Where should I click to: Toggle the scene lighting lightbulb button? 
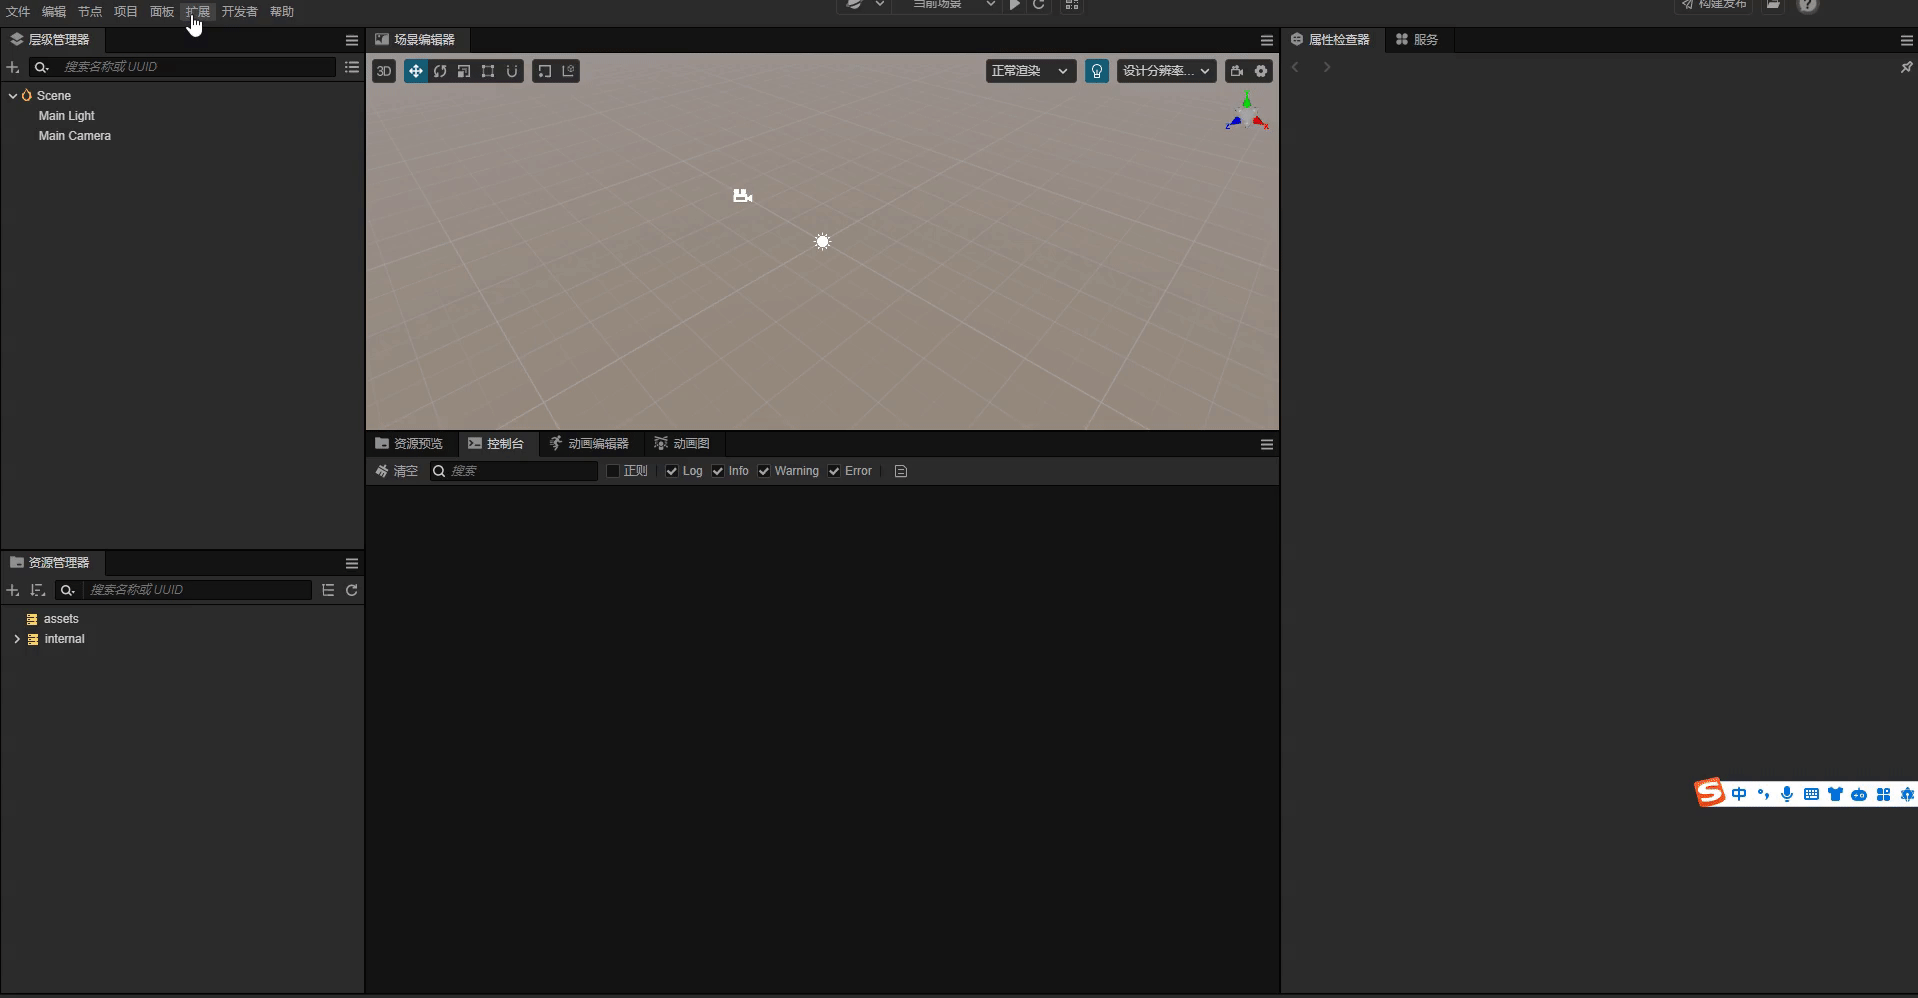click(1096, 71)
